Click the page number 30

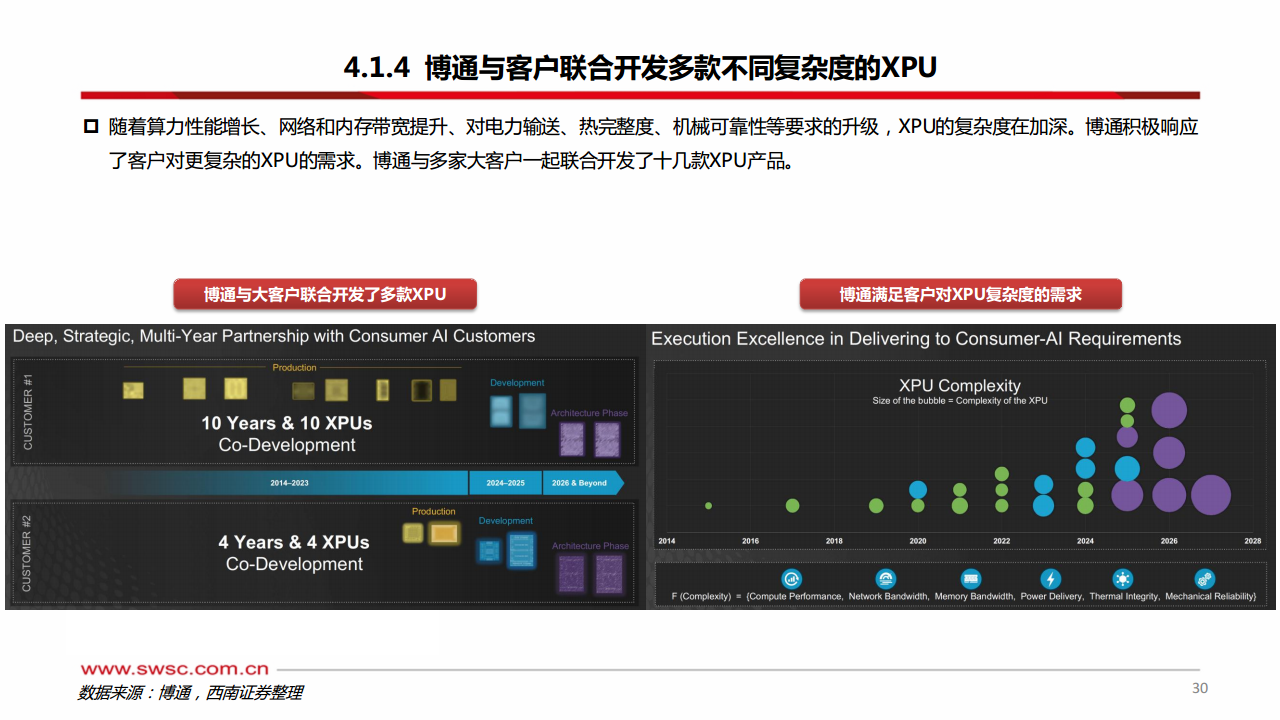pos(1200,688)
